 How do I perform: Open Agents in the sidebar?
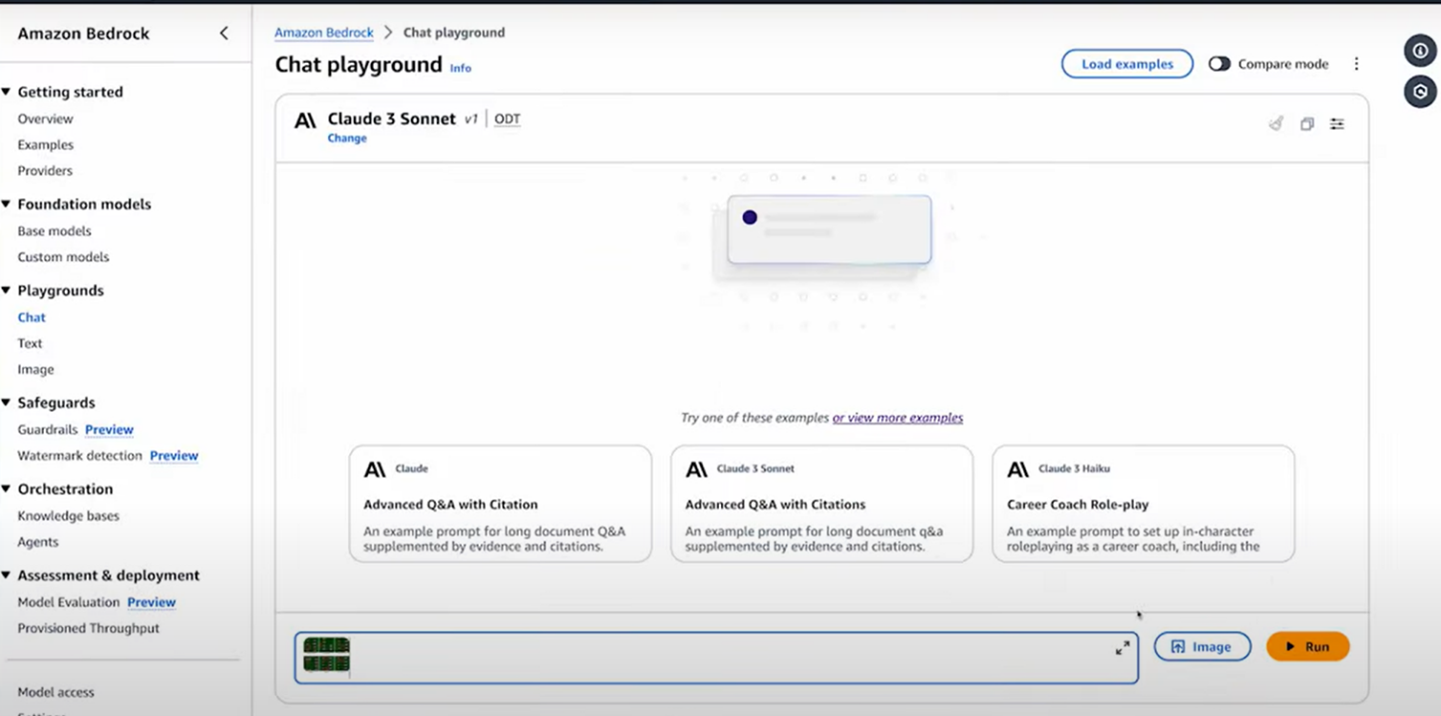pyautogui.click(x=38, y=542)
